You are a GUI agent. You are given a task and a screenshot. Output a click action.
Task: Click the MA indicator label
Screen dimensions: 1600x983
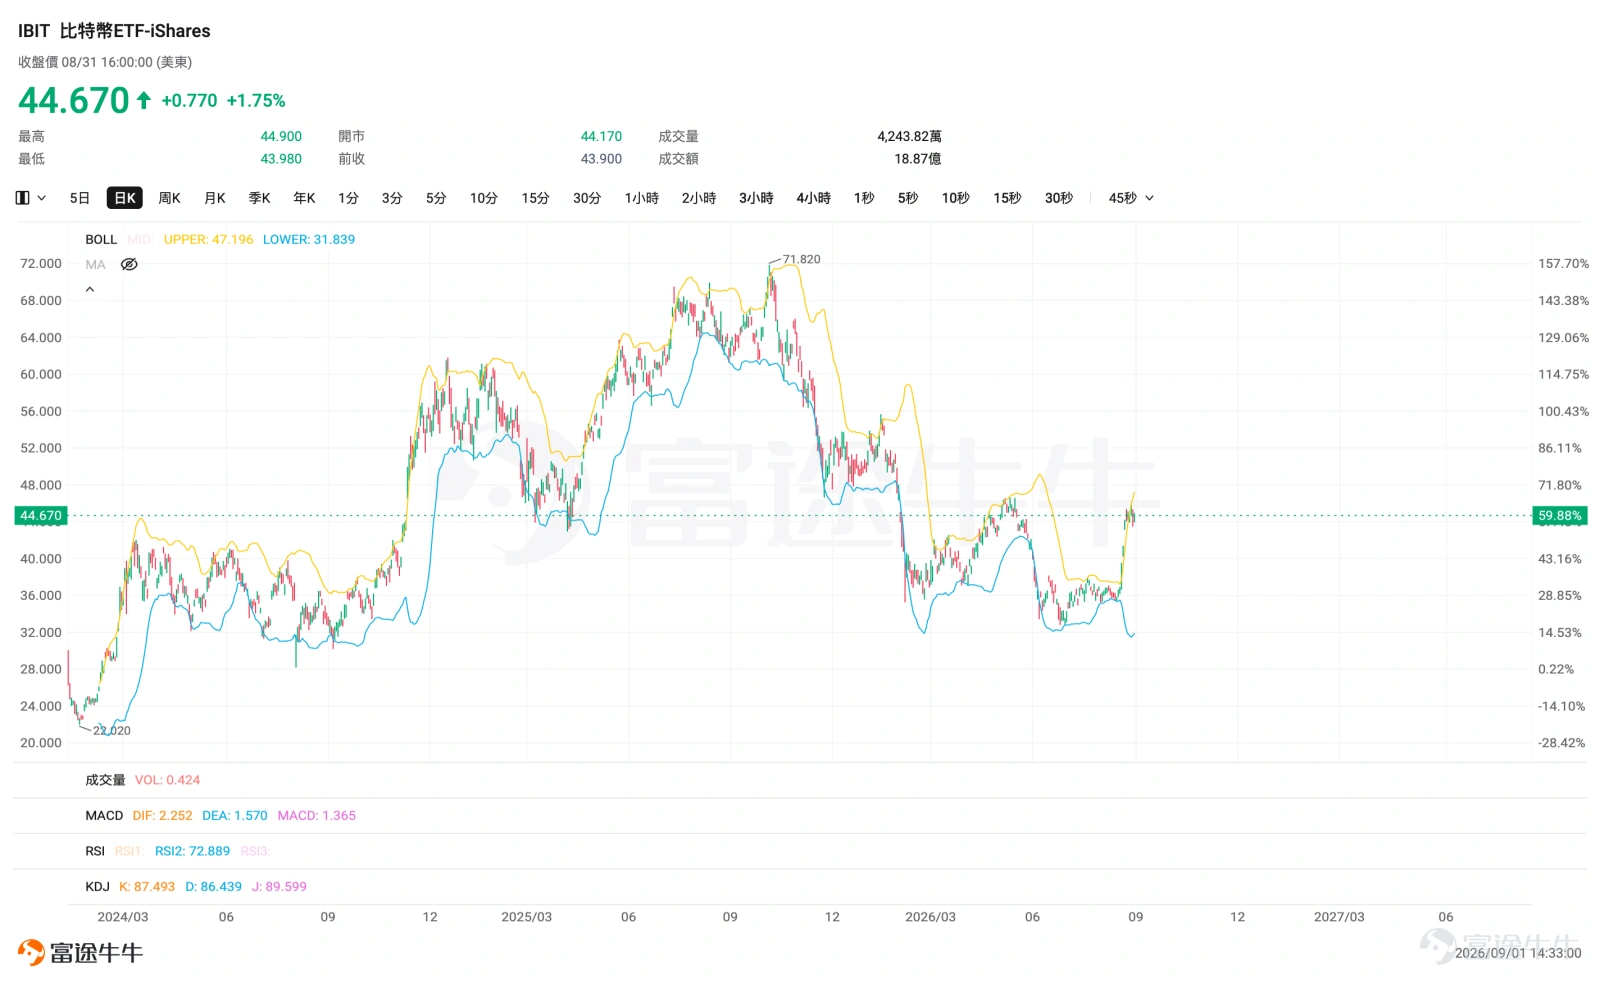click(x=95, y=264)
